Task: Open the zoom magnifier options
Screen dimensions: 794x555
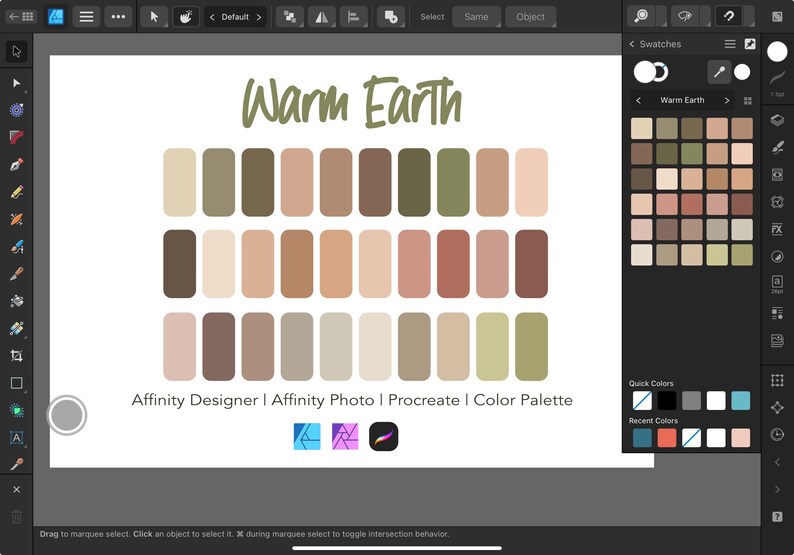Action: tap(641, 17)
